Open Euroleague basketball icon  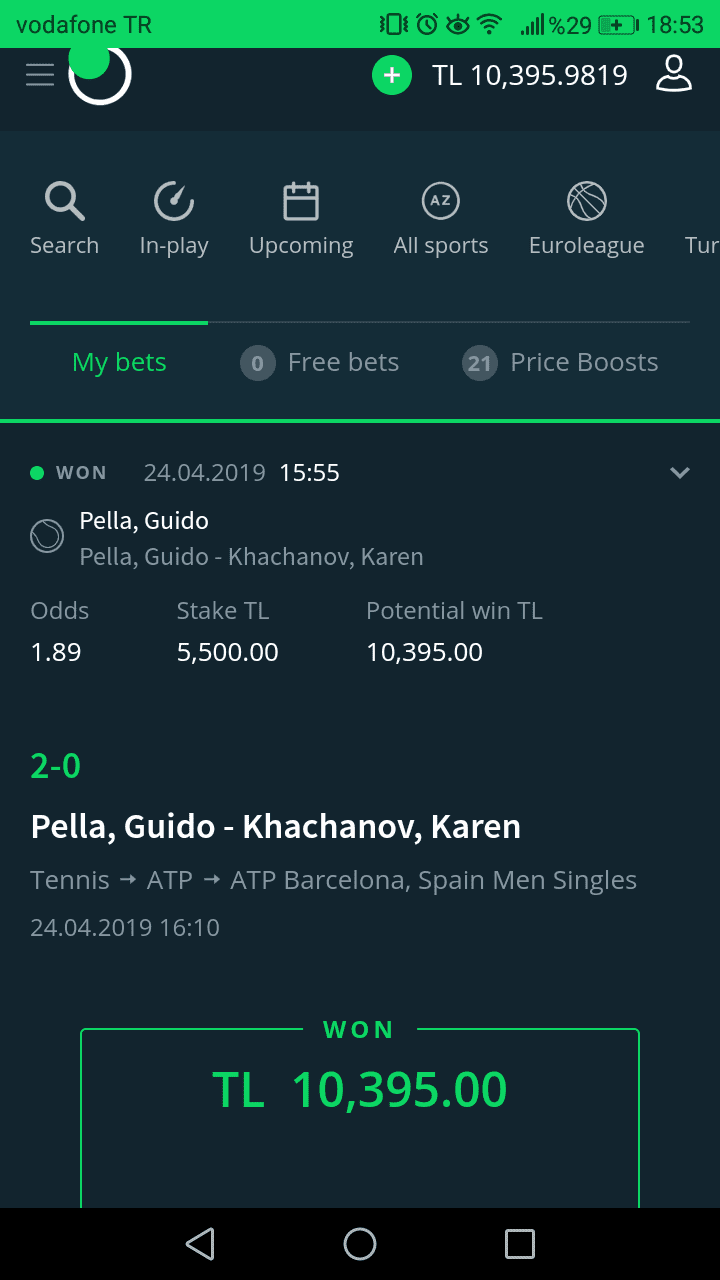(x=587, y=201)
